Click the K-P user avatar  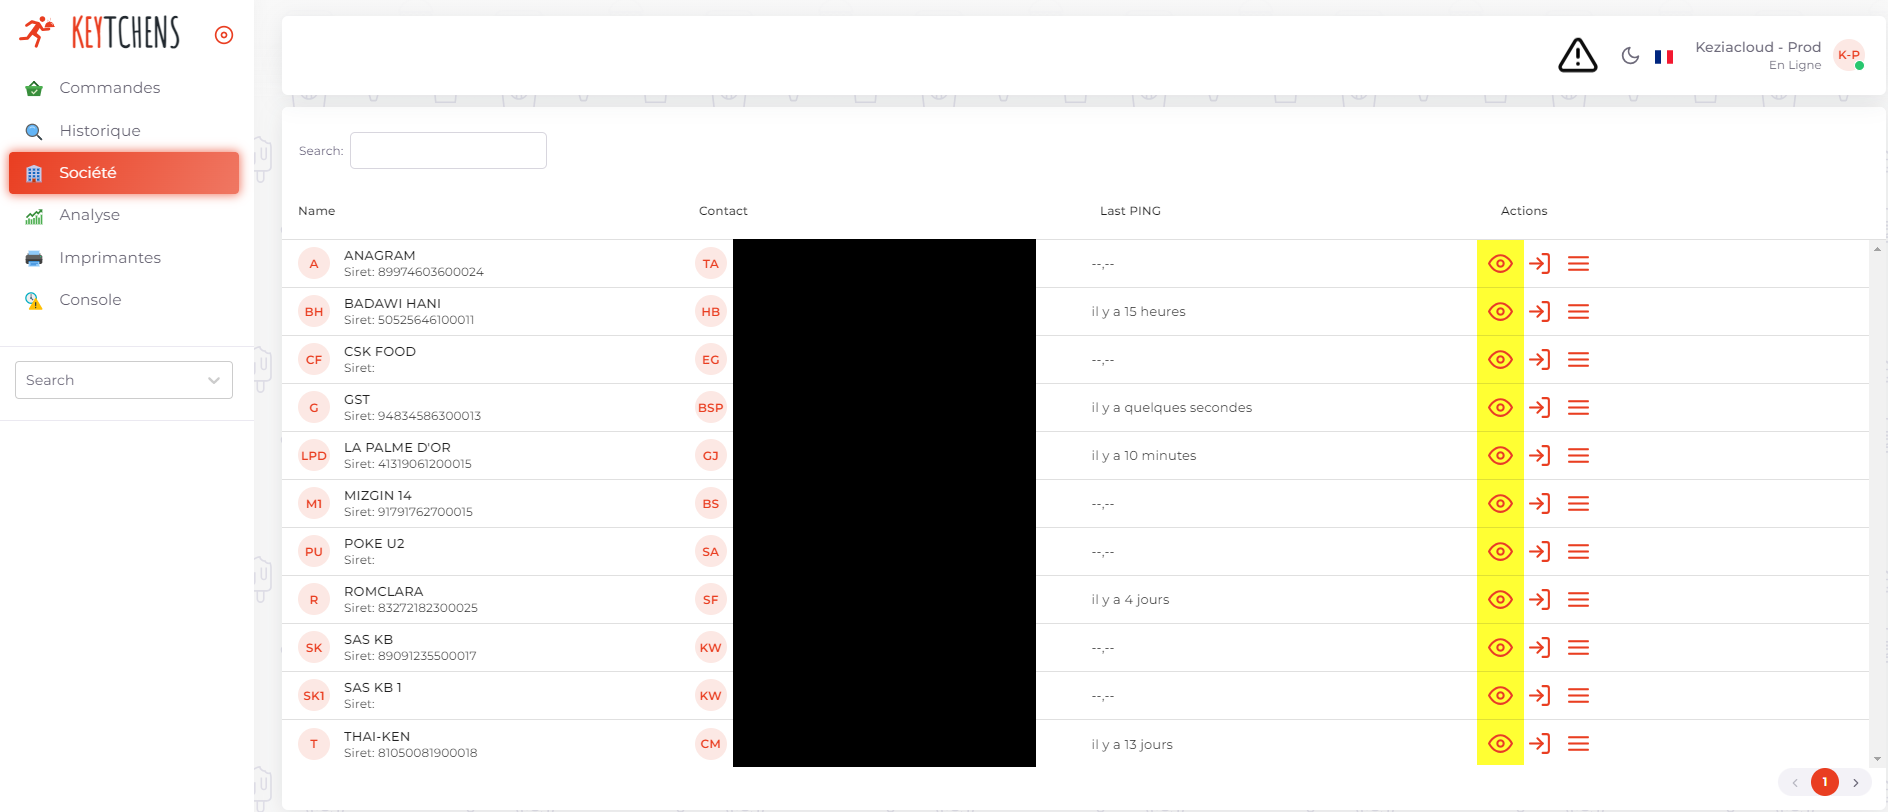1849,55
